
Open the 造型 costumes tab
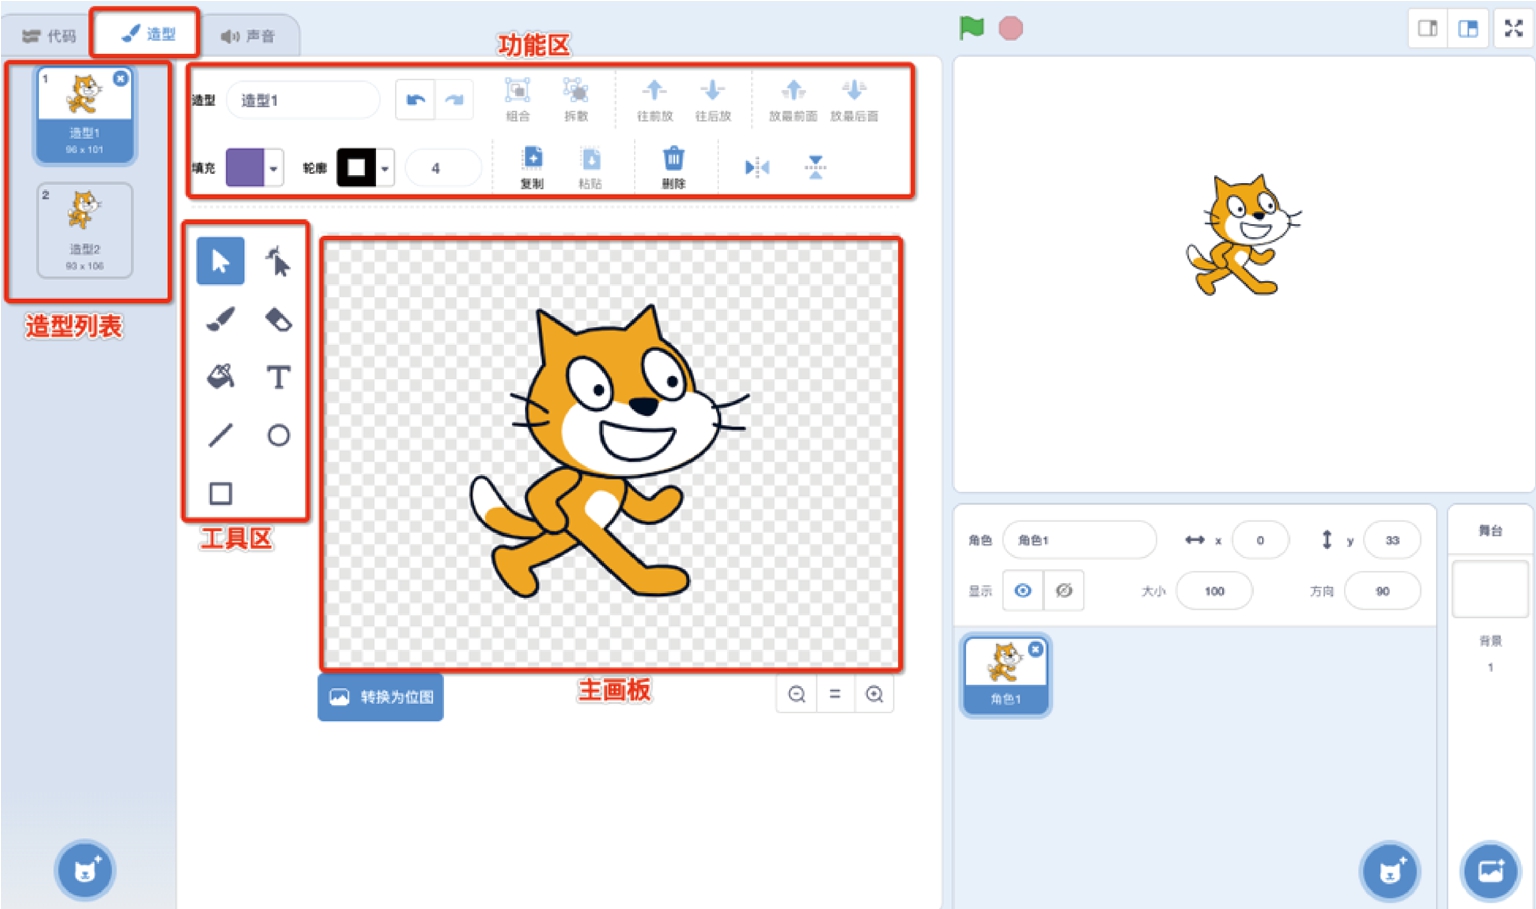point(147,34)
